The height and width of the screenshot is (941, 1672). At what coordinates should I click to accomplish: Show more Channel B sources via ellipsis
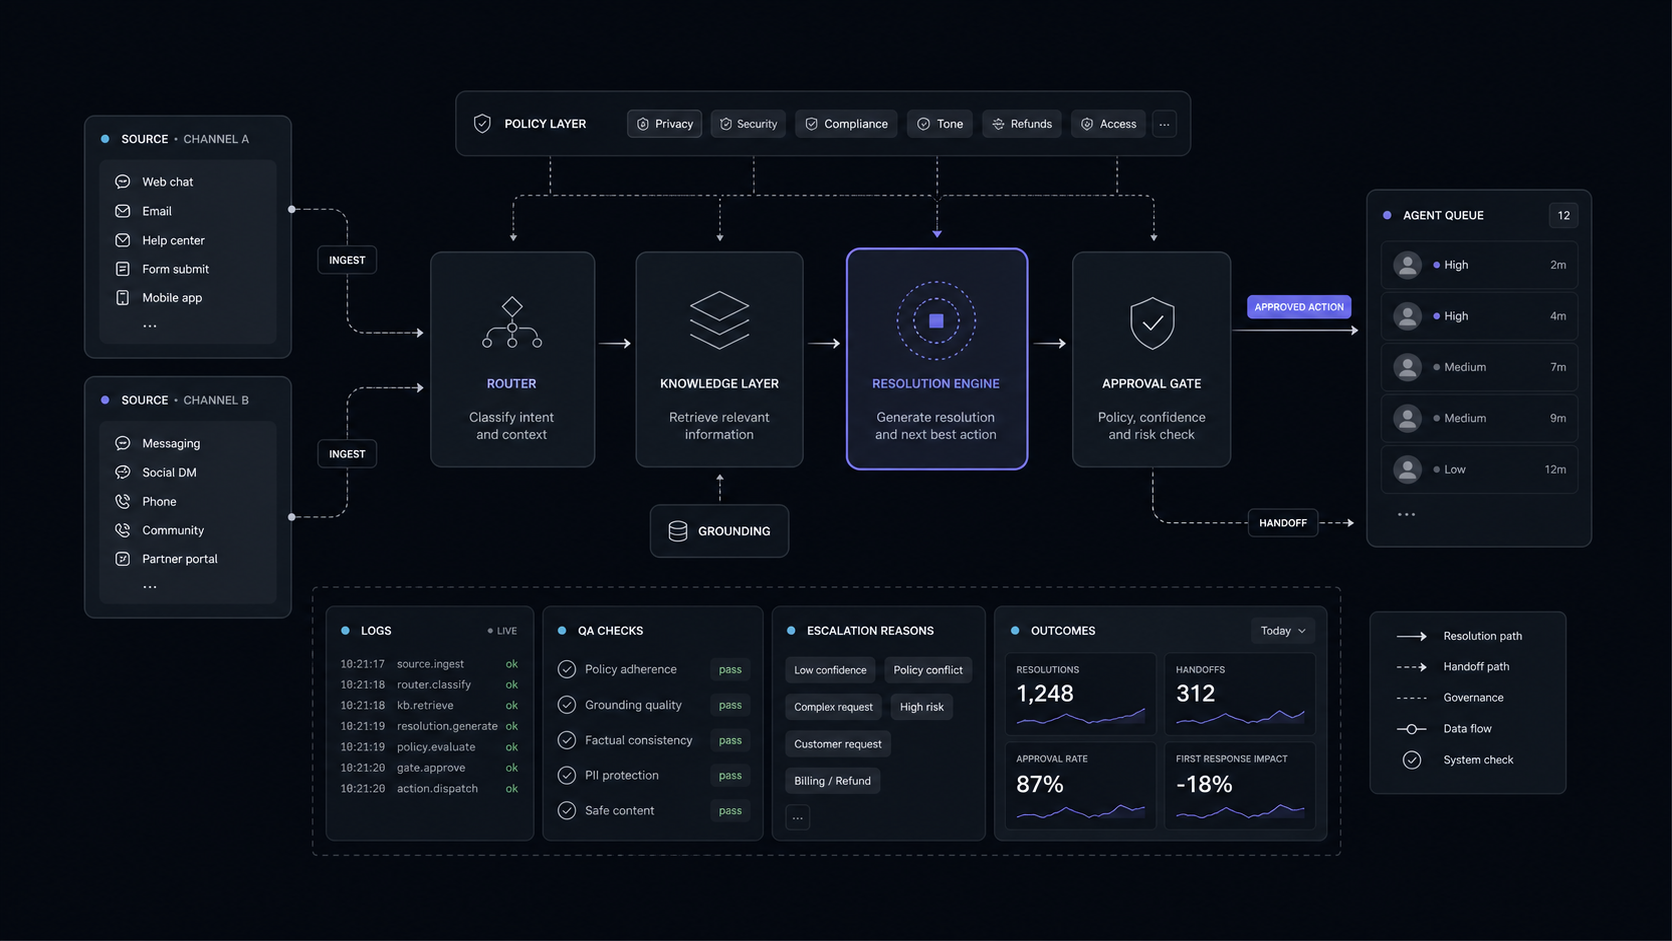150,587
